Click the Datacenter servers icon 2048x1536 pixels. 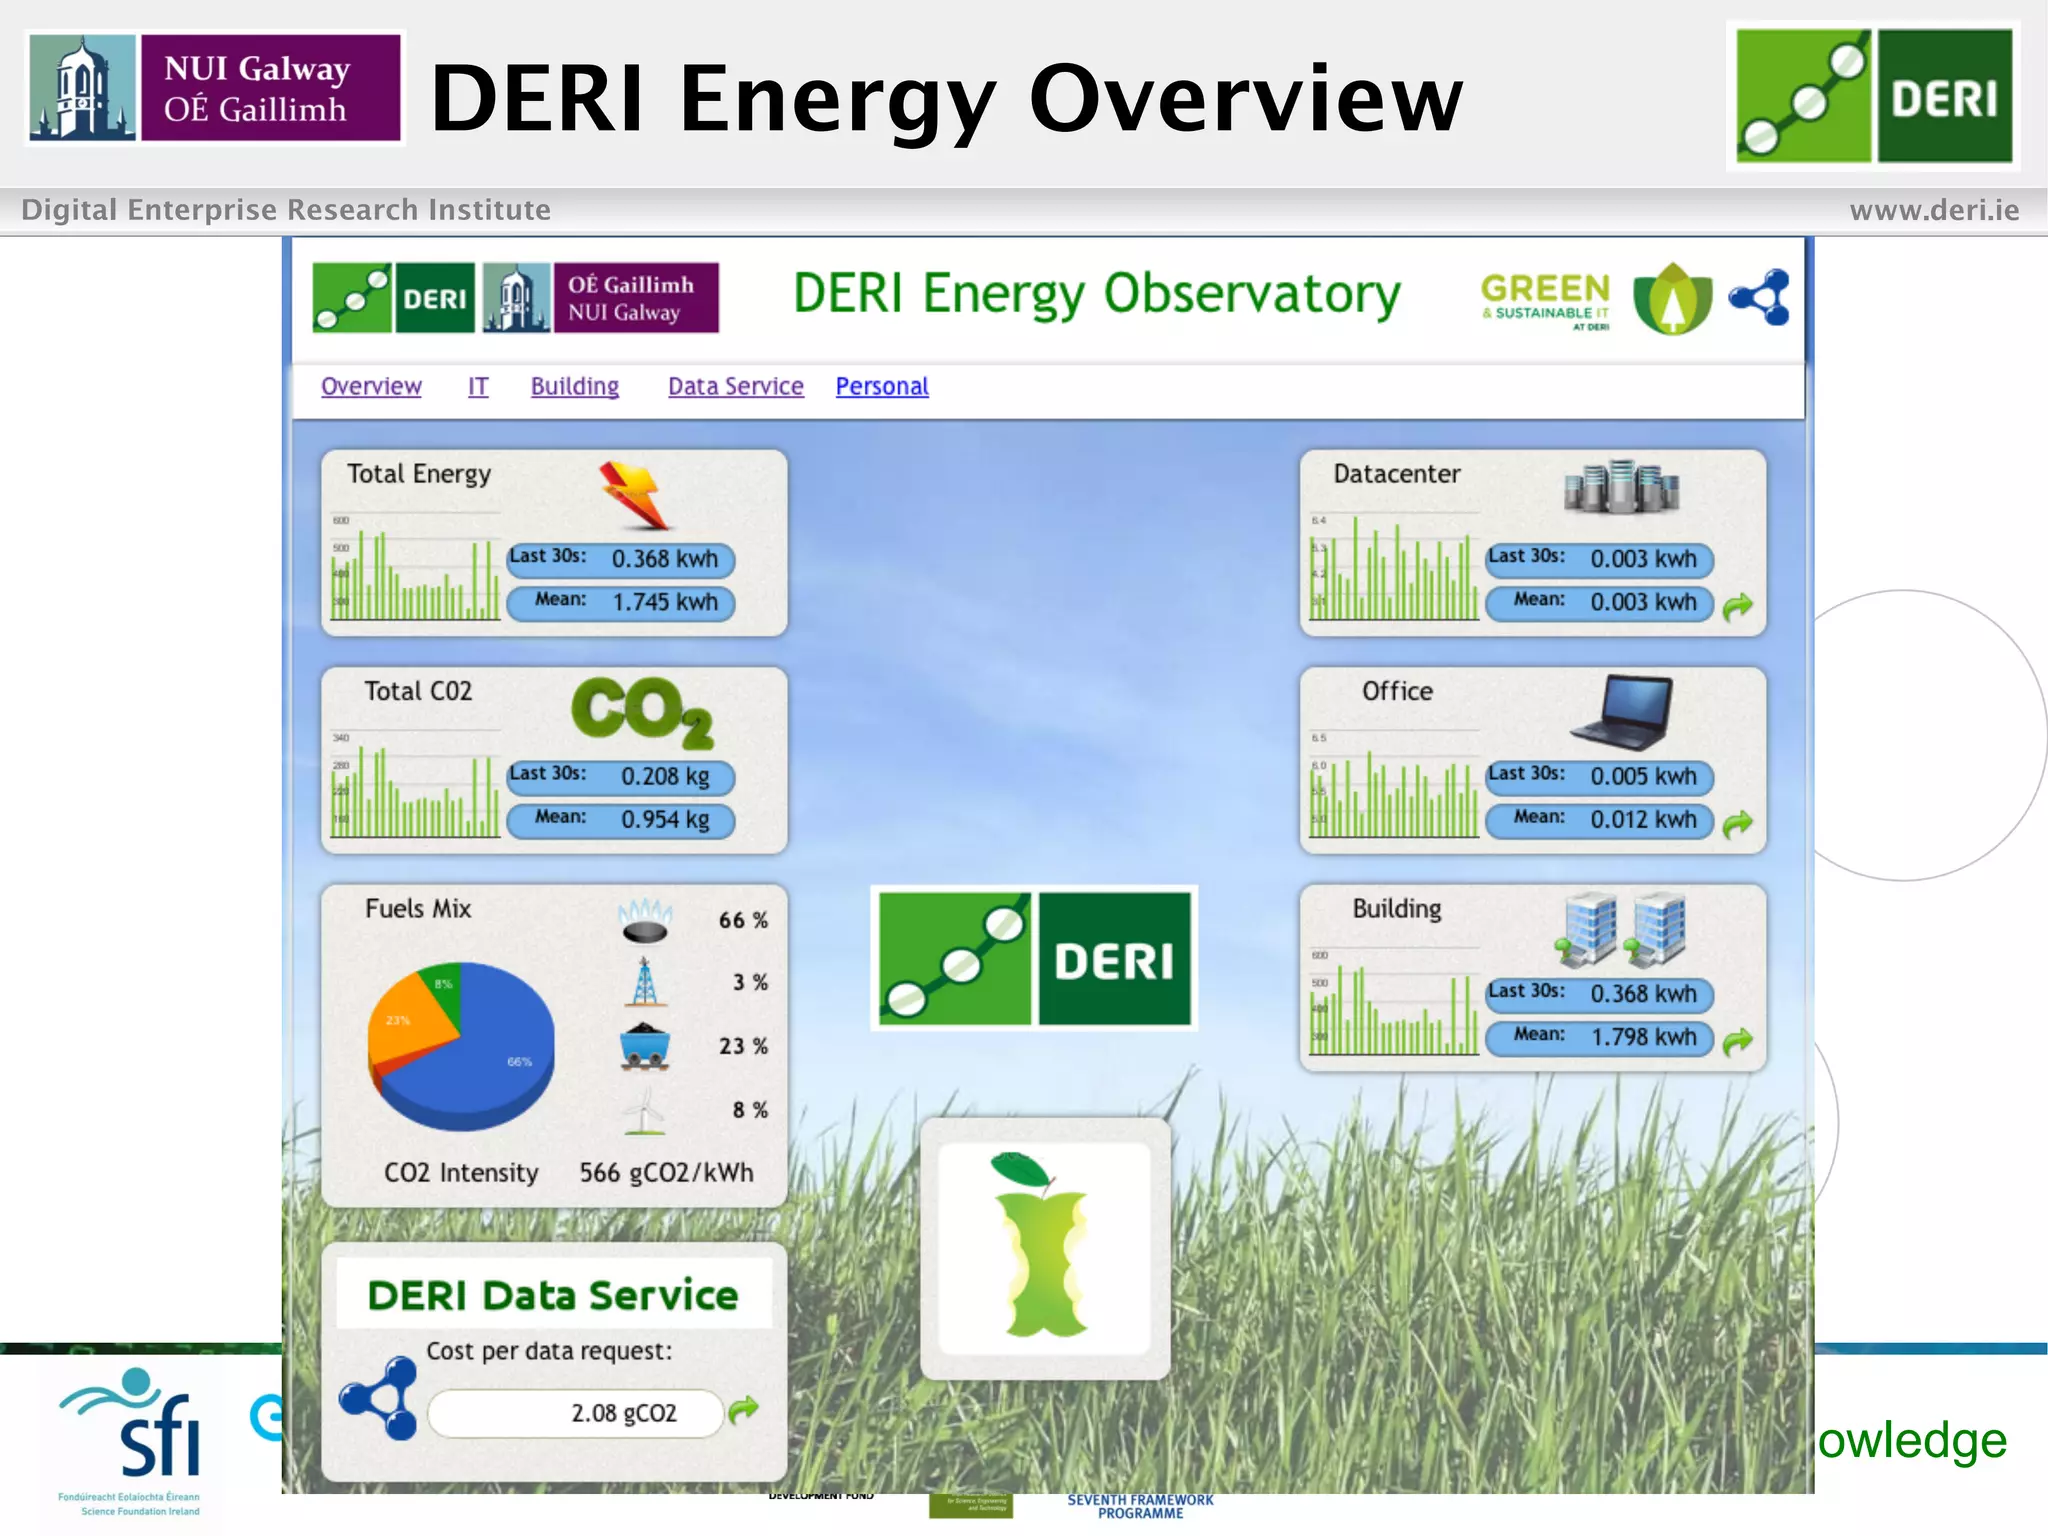(x=1621, y=487)
